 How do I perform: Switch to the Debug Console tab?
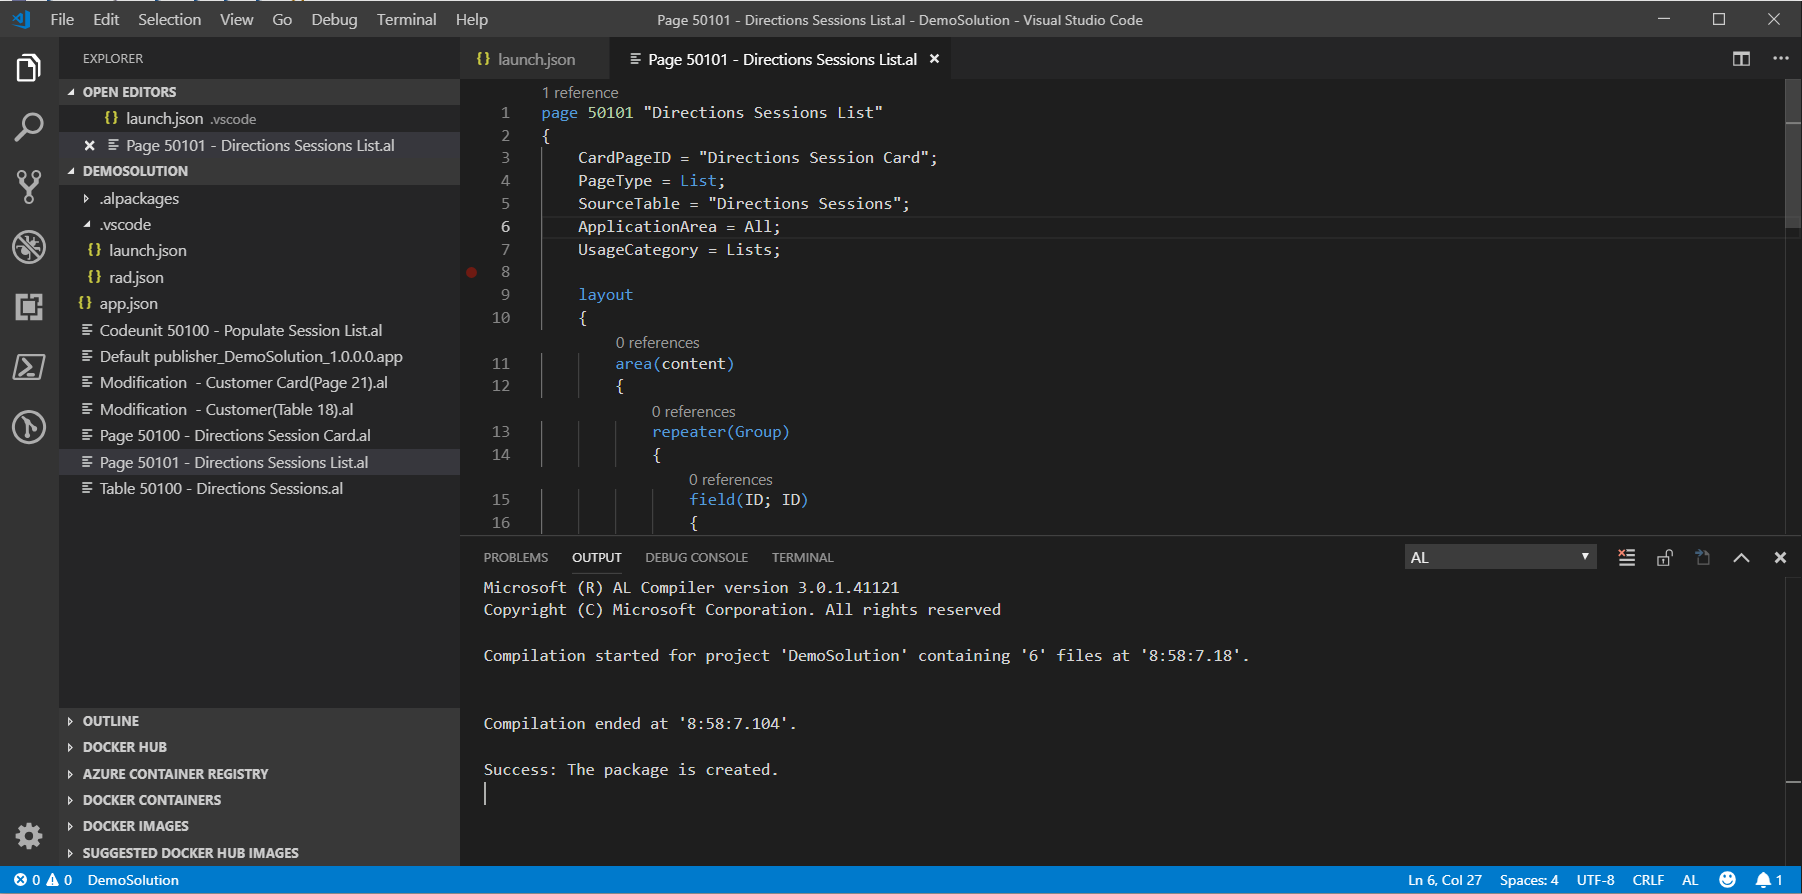(x=696, y=558)
